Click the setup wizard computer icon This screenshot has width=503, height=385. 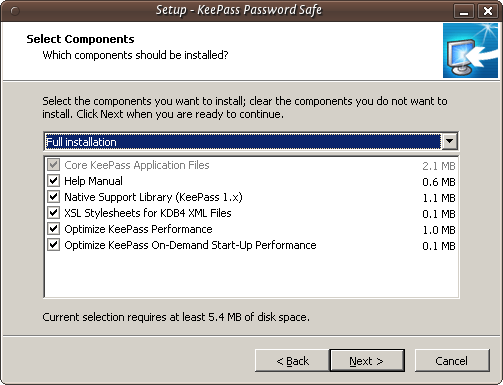(x=470, y=51)
